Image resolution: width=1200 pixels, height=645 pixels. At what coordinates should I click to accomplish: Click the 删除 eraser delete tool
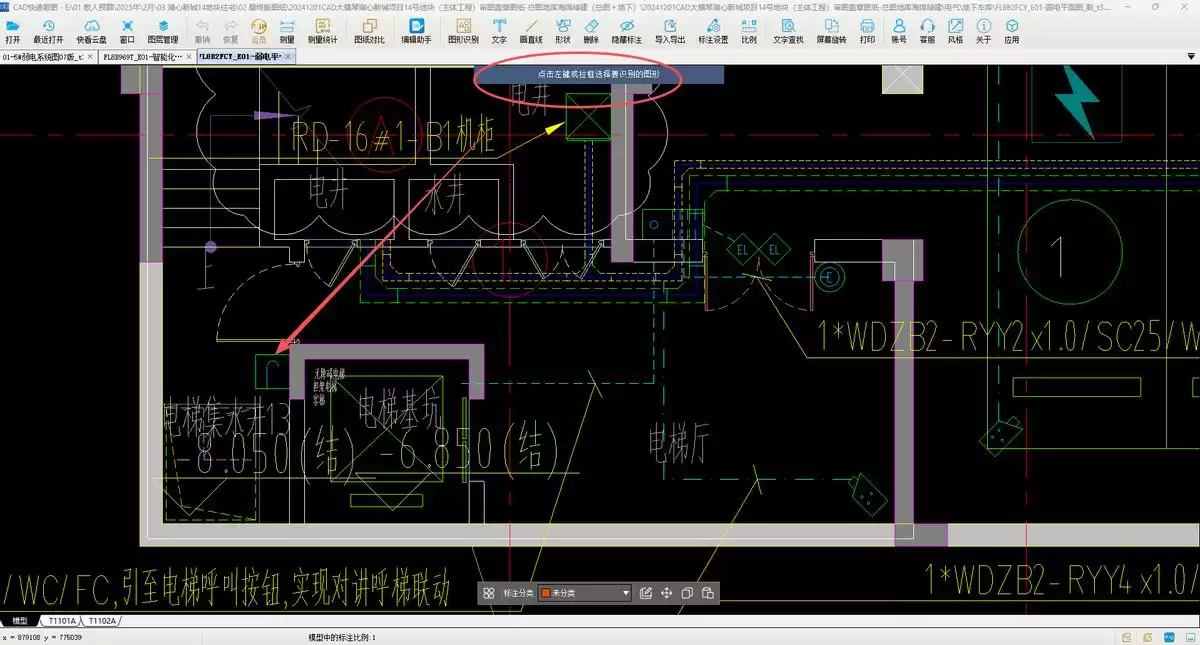591,31
